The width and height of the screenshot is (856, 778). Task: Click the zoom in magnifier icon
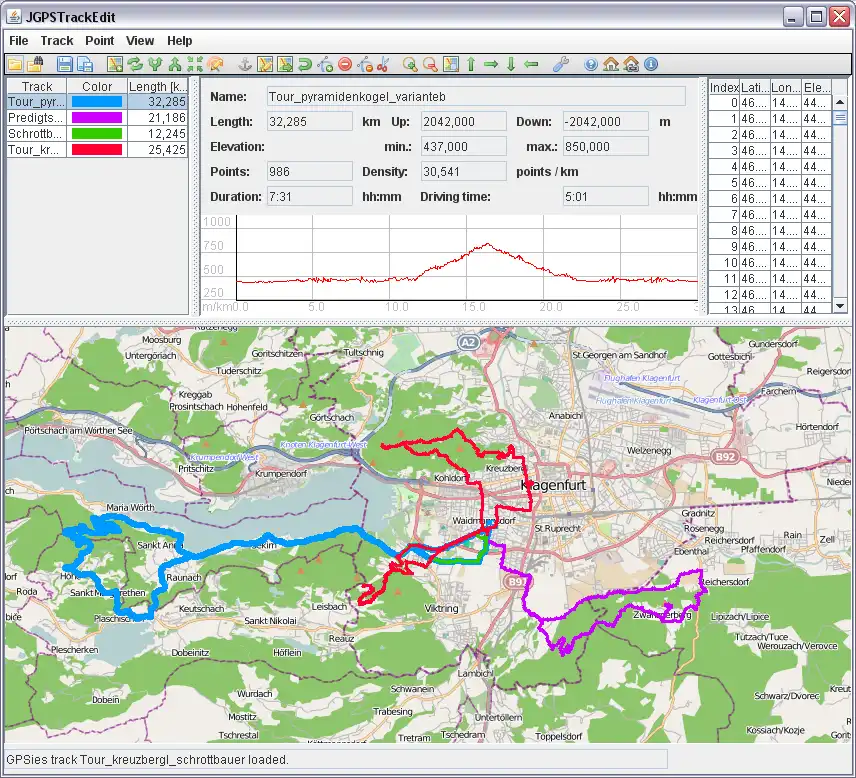[410, 64]
